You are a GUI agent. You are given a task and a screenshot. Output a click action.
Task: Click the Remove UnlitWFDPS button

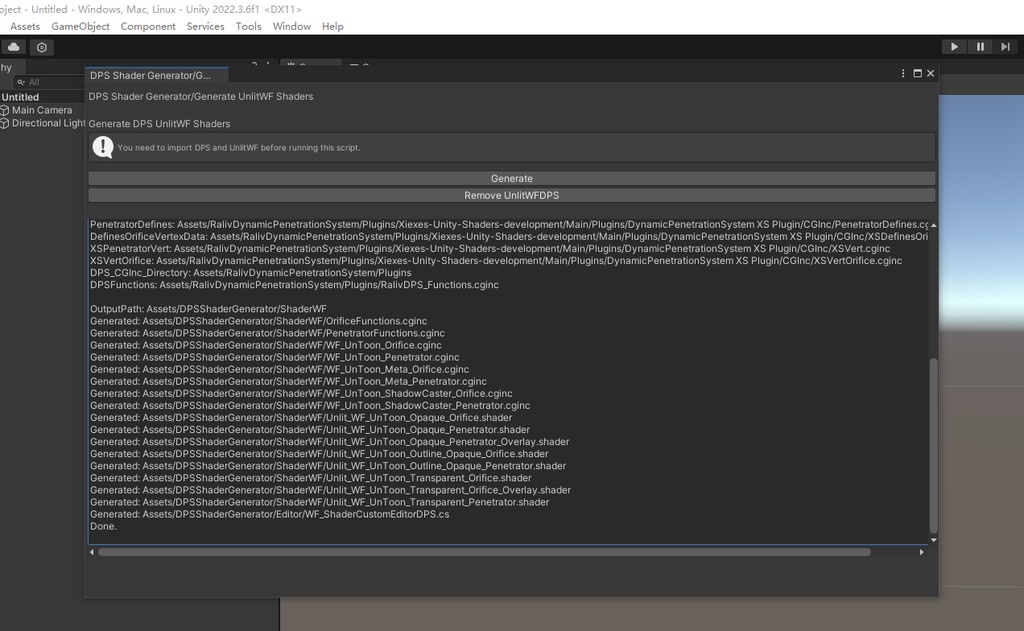pyautogui.click(x=511, y=195)
